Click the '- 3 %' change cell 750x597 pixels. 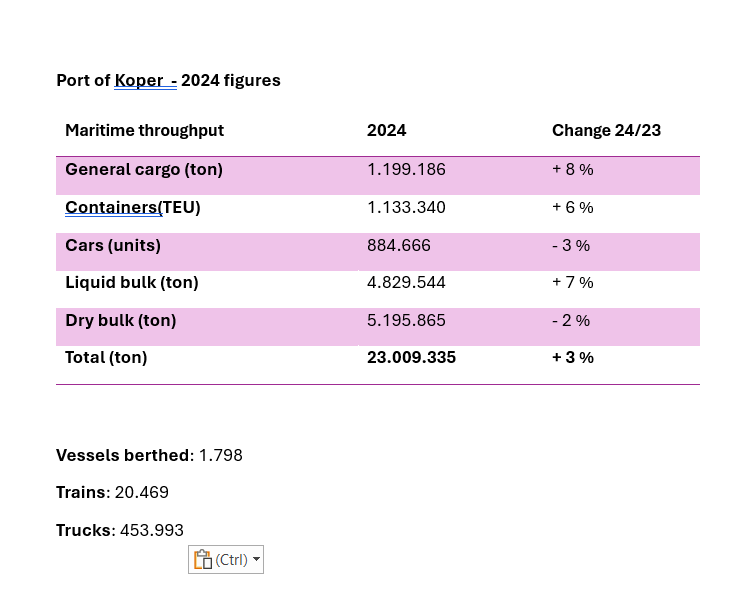(571, 245)
